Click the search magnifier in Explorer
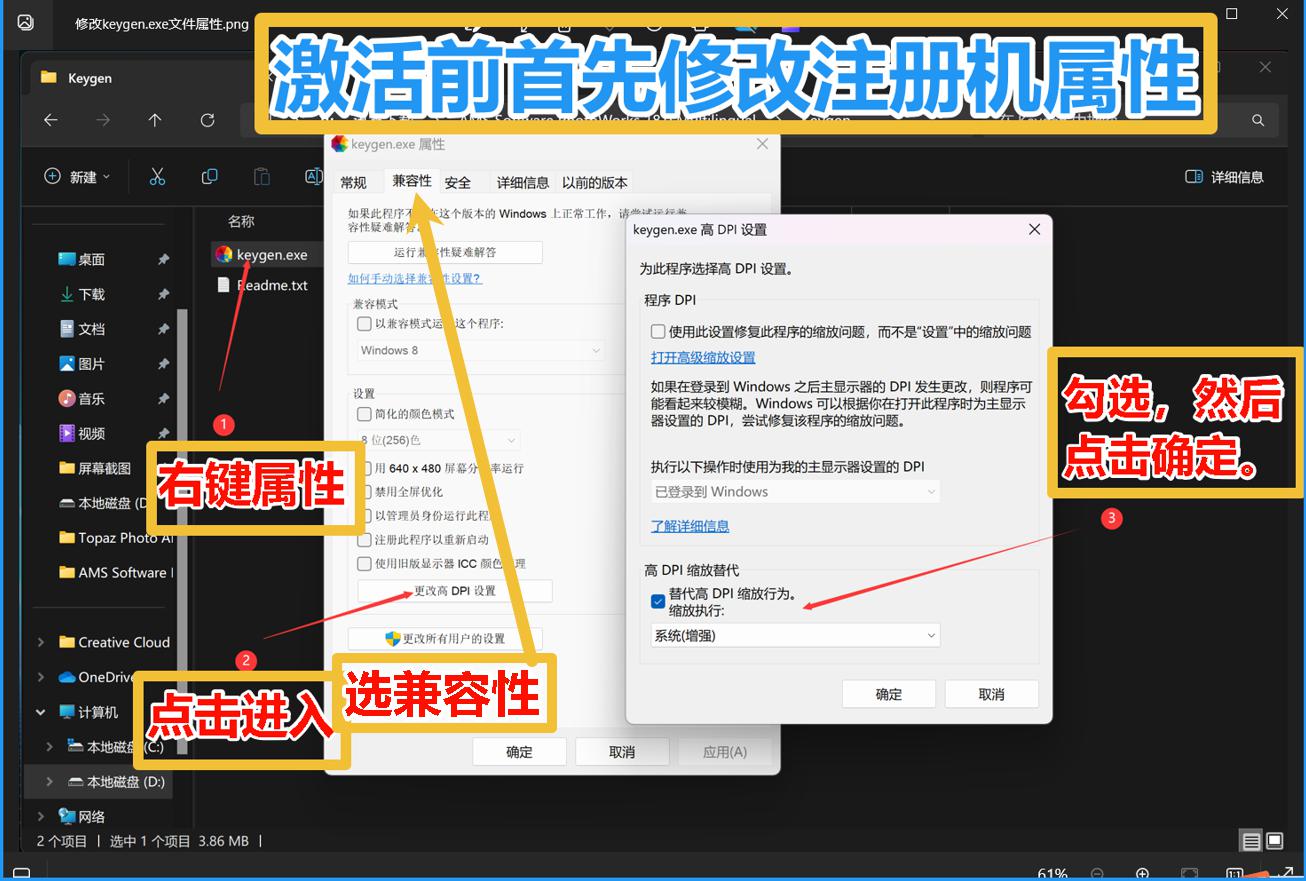 [x=1258, y=120]
